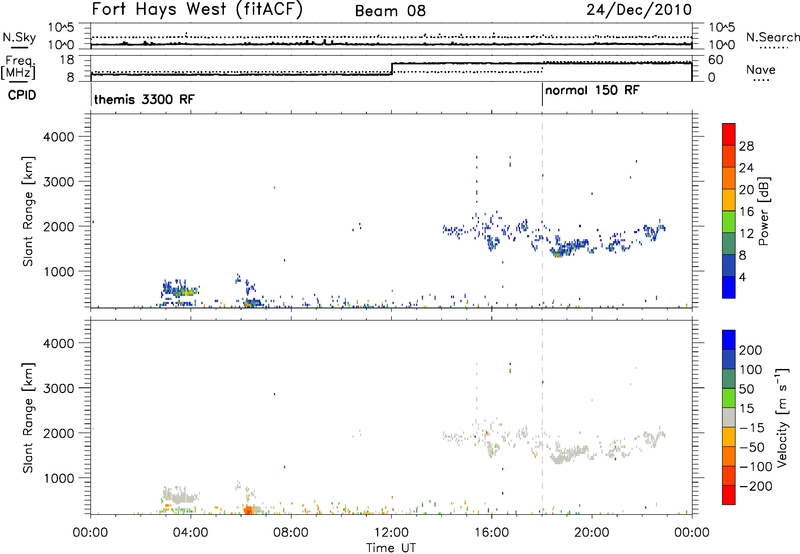The height and width of the screenshot is (554, 800).
Task: Click the gray ±15 Velocity colorbar segment
Action: pos(729,417)
